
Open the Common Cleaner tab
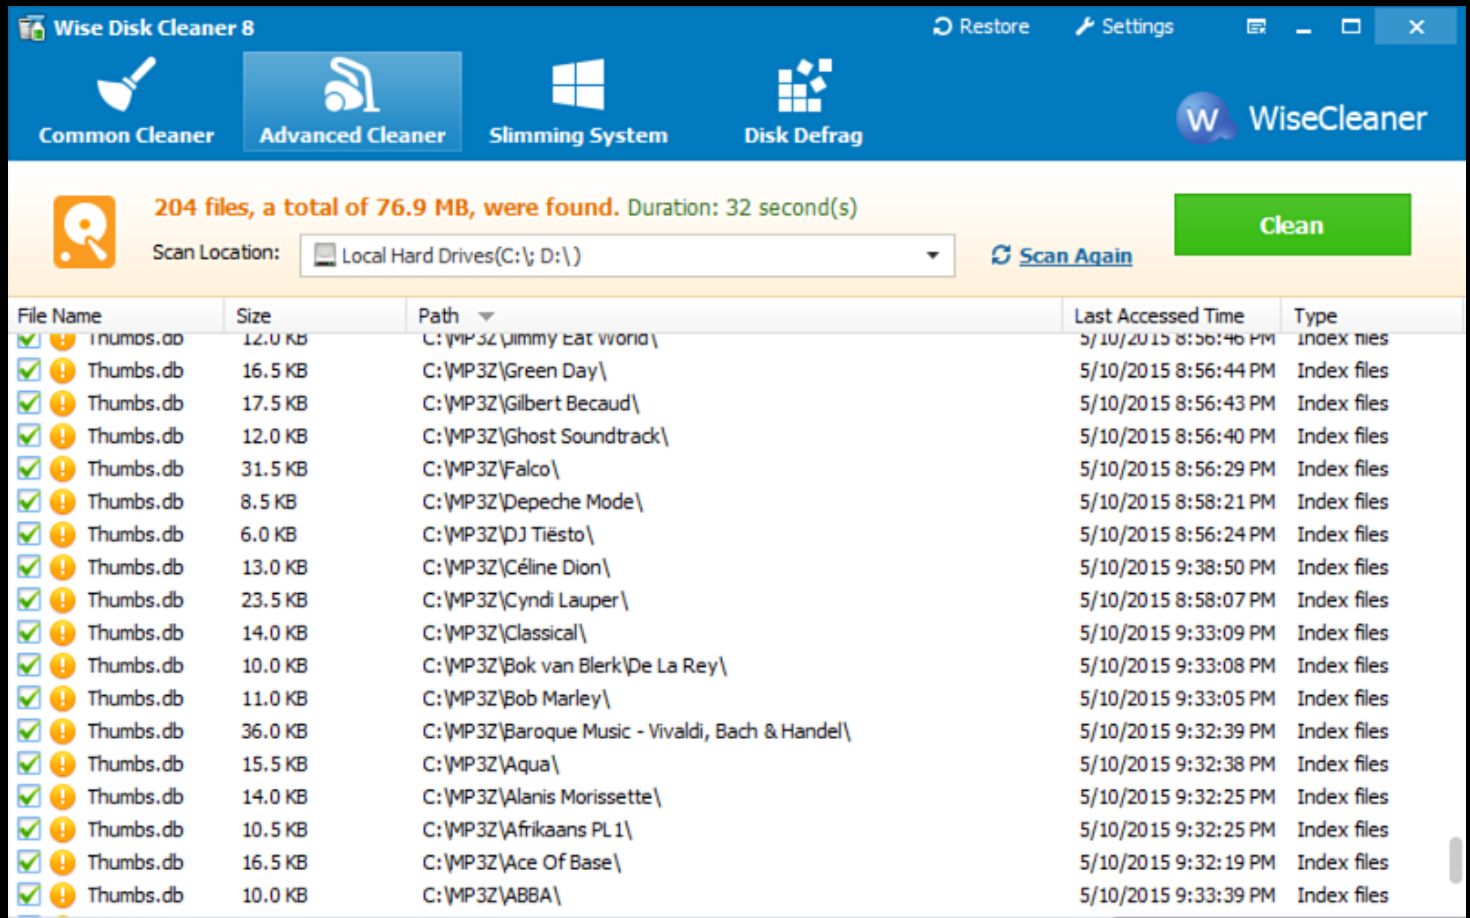[x=126, y=102]
